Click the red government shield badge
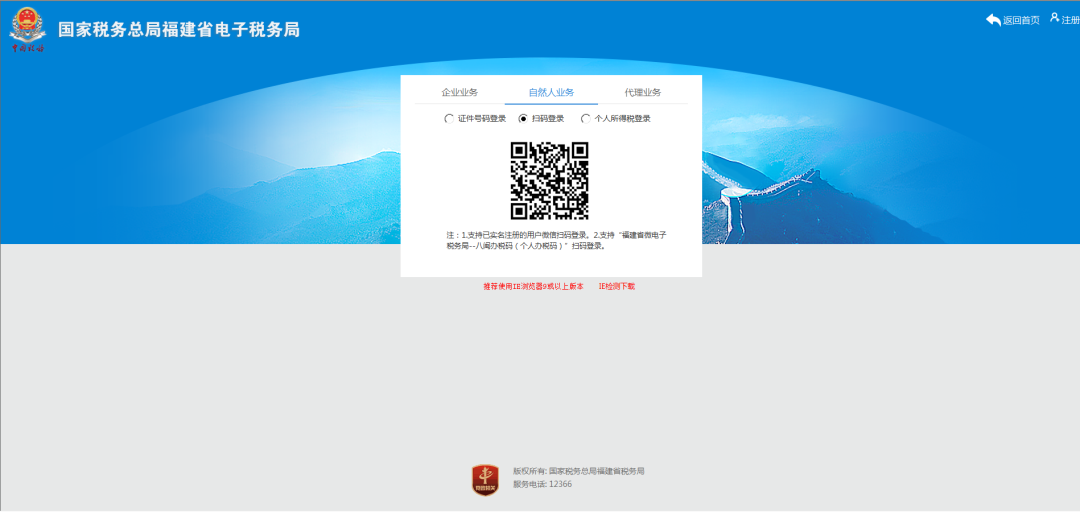 click(x=485, y=480)
